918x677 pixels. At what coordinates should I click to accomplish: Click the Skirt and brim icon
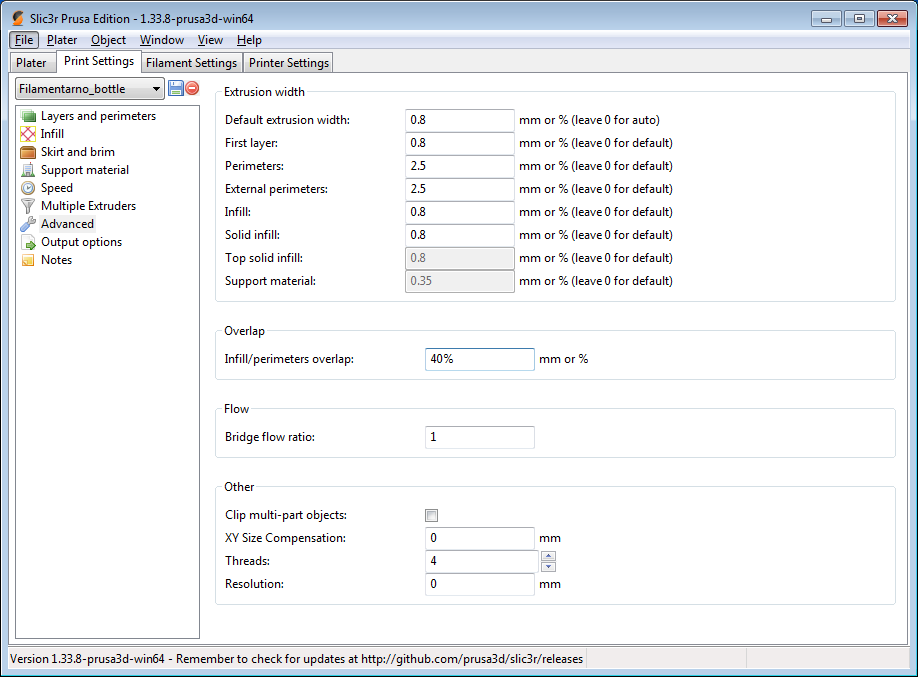[28, 152]
